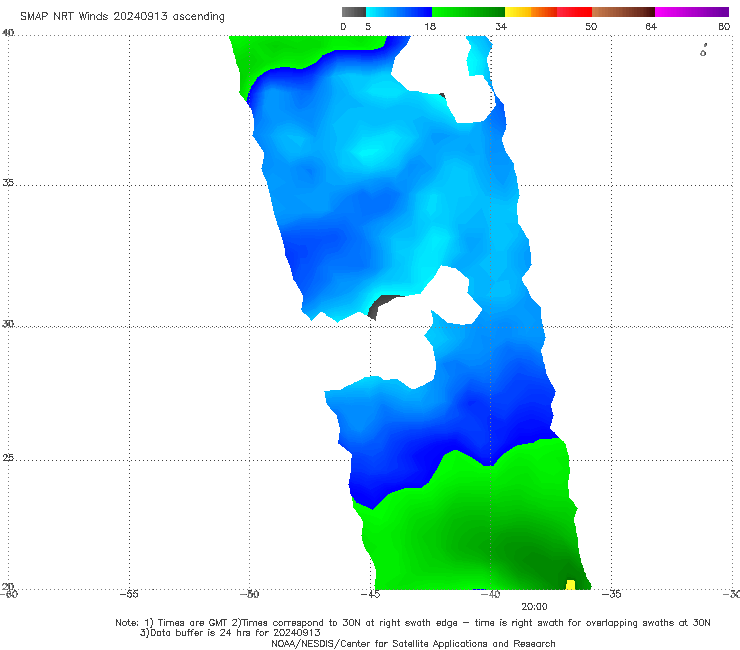Image resolution: width=740 pixels, height=650 pixels.
Task: Click the color bar label '64'
Action: coord(651,26)
